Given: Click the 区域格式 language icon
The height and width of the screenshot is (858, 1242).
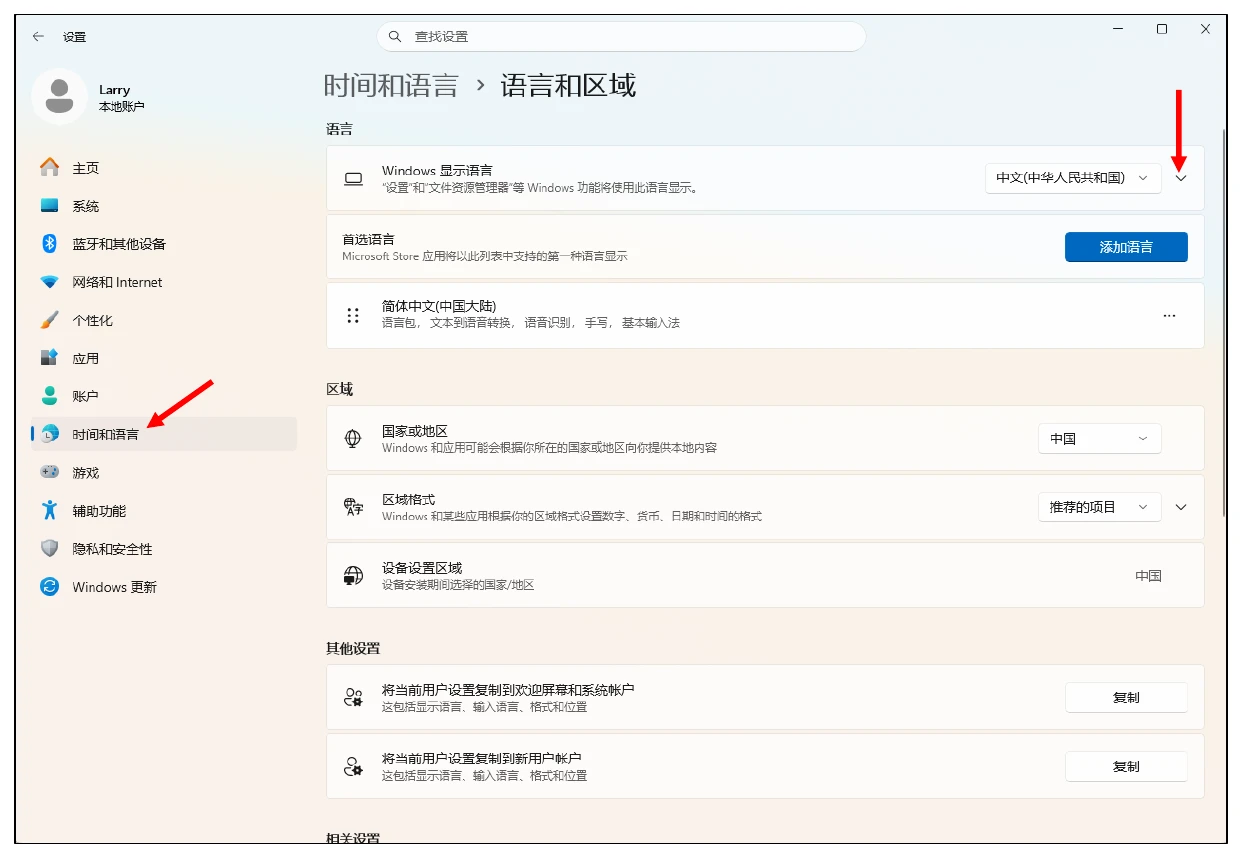Looking at the screenshot, I should [x=353, y=507].
